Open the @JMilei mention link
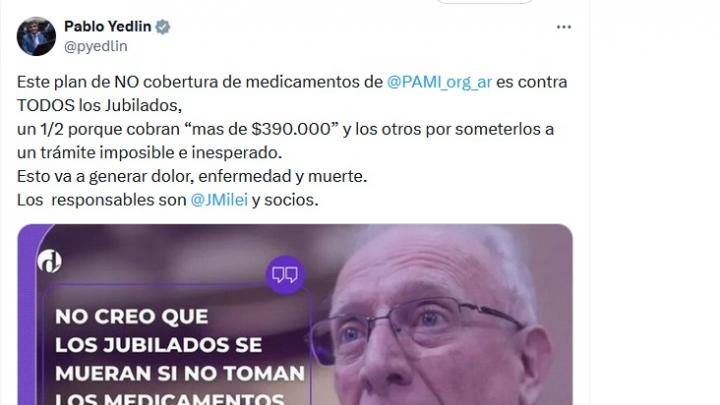 (219, 200)
